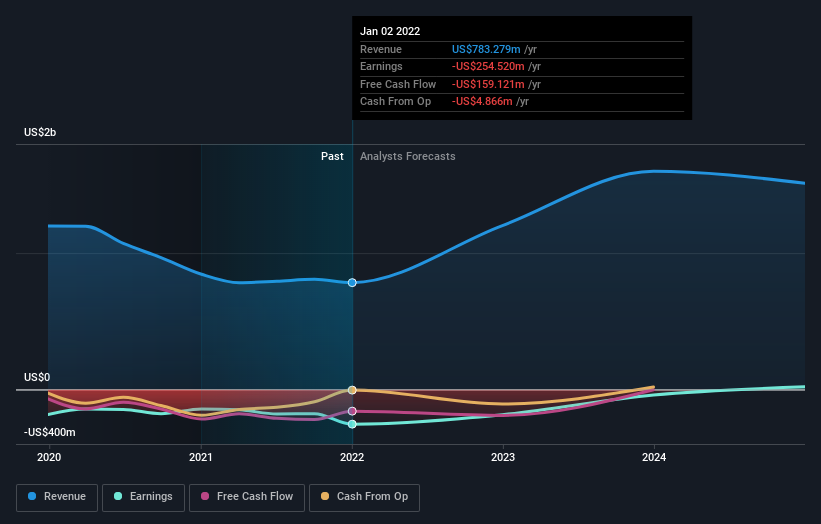This screenshot has height=524, width=821.
Task: Select the 2020 x-axis label
Action: (49, 457)
